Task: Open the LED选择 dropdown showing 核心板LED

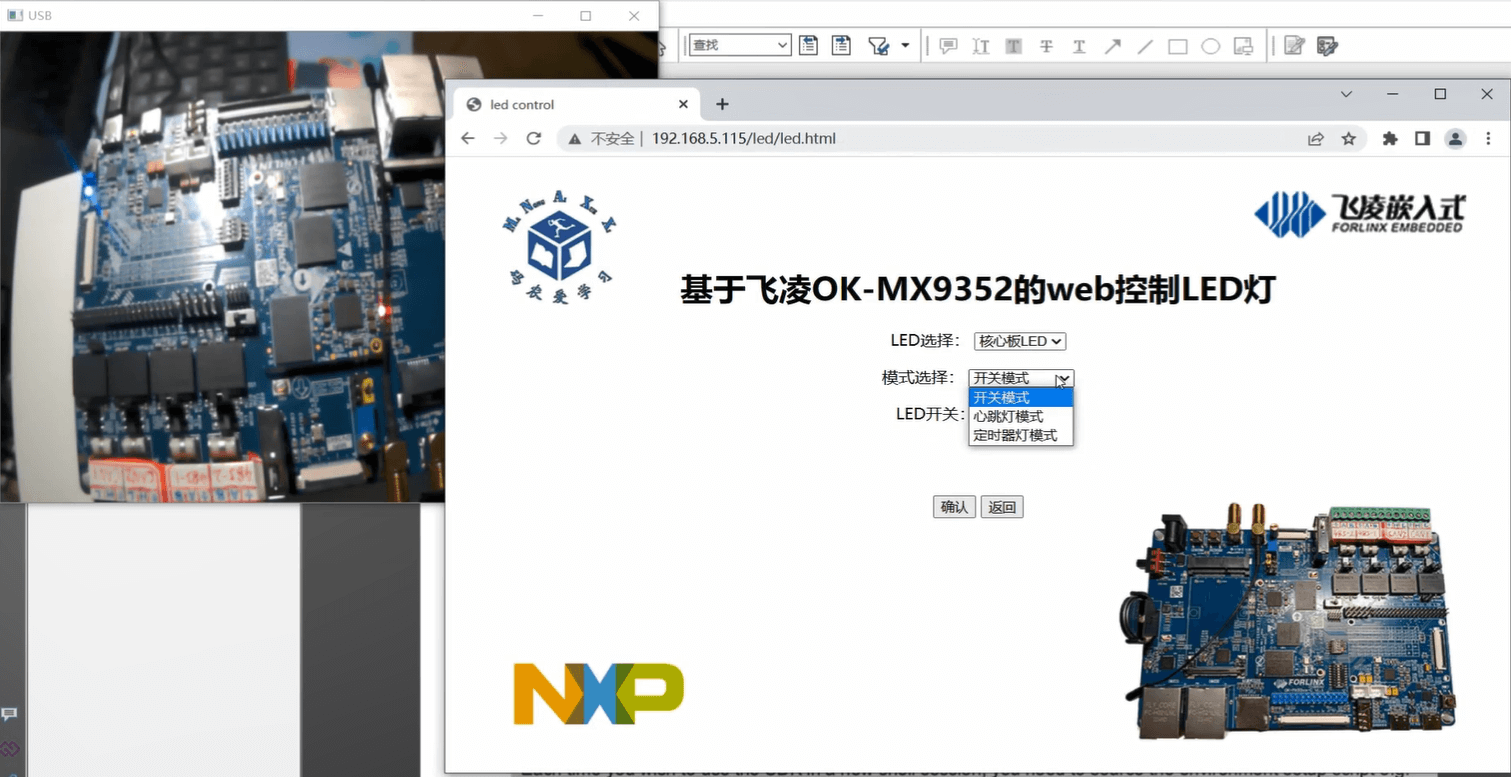Action: pos(1020,341)
